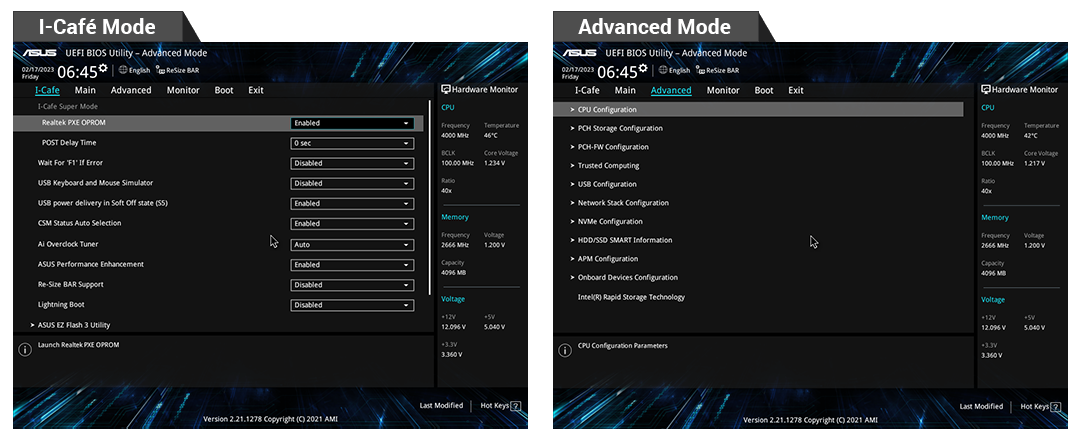Viewport: 1079px width, 438px height.
Task: Open the Realtek PXE OPROM dropdown
Action: [352, 124]
